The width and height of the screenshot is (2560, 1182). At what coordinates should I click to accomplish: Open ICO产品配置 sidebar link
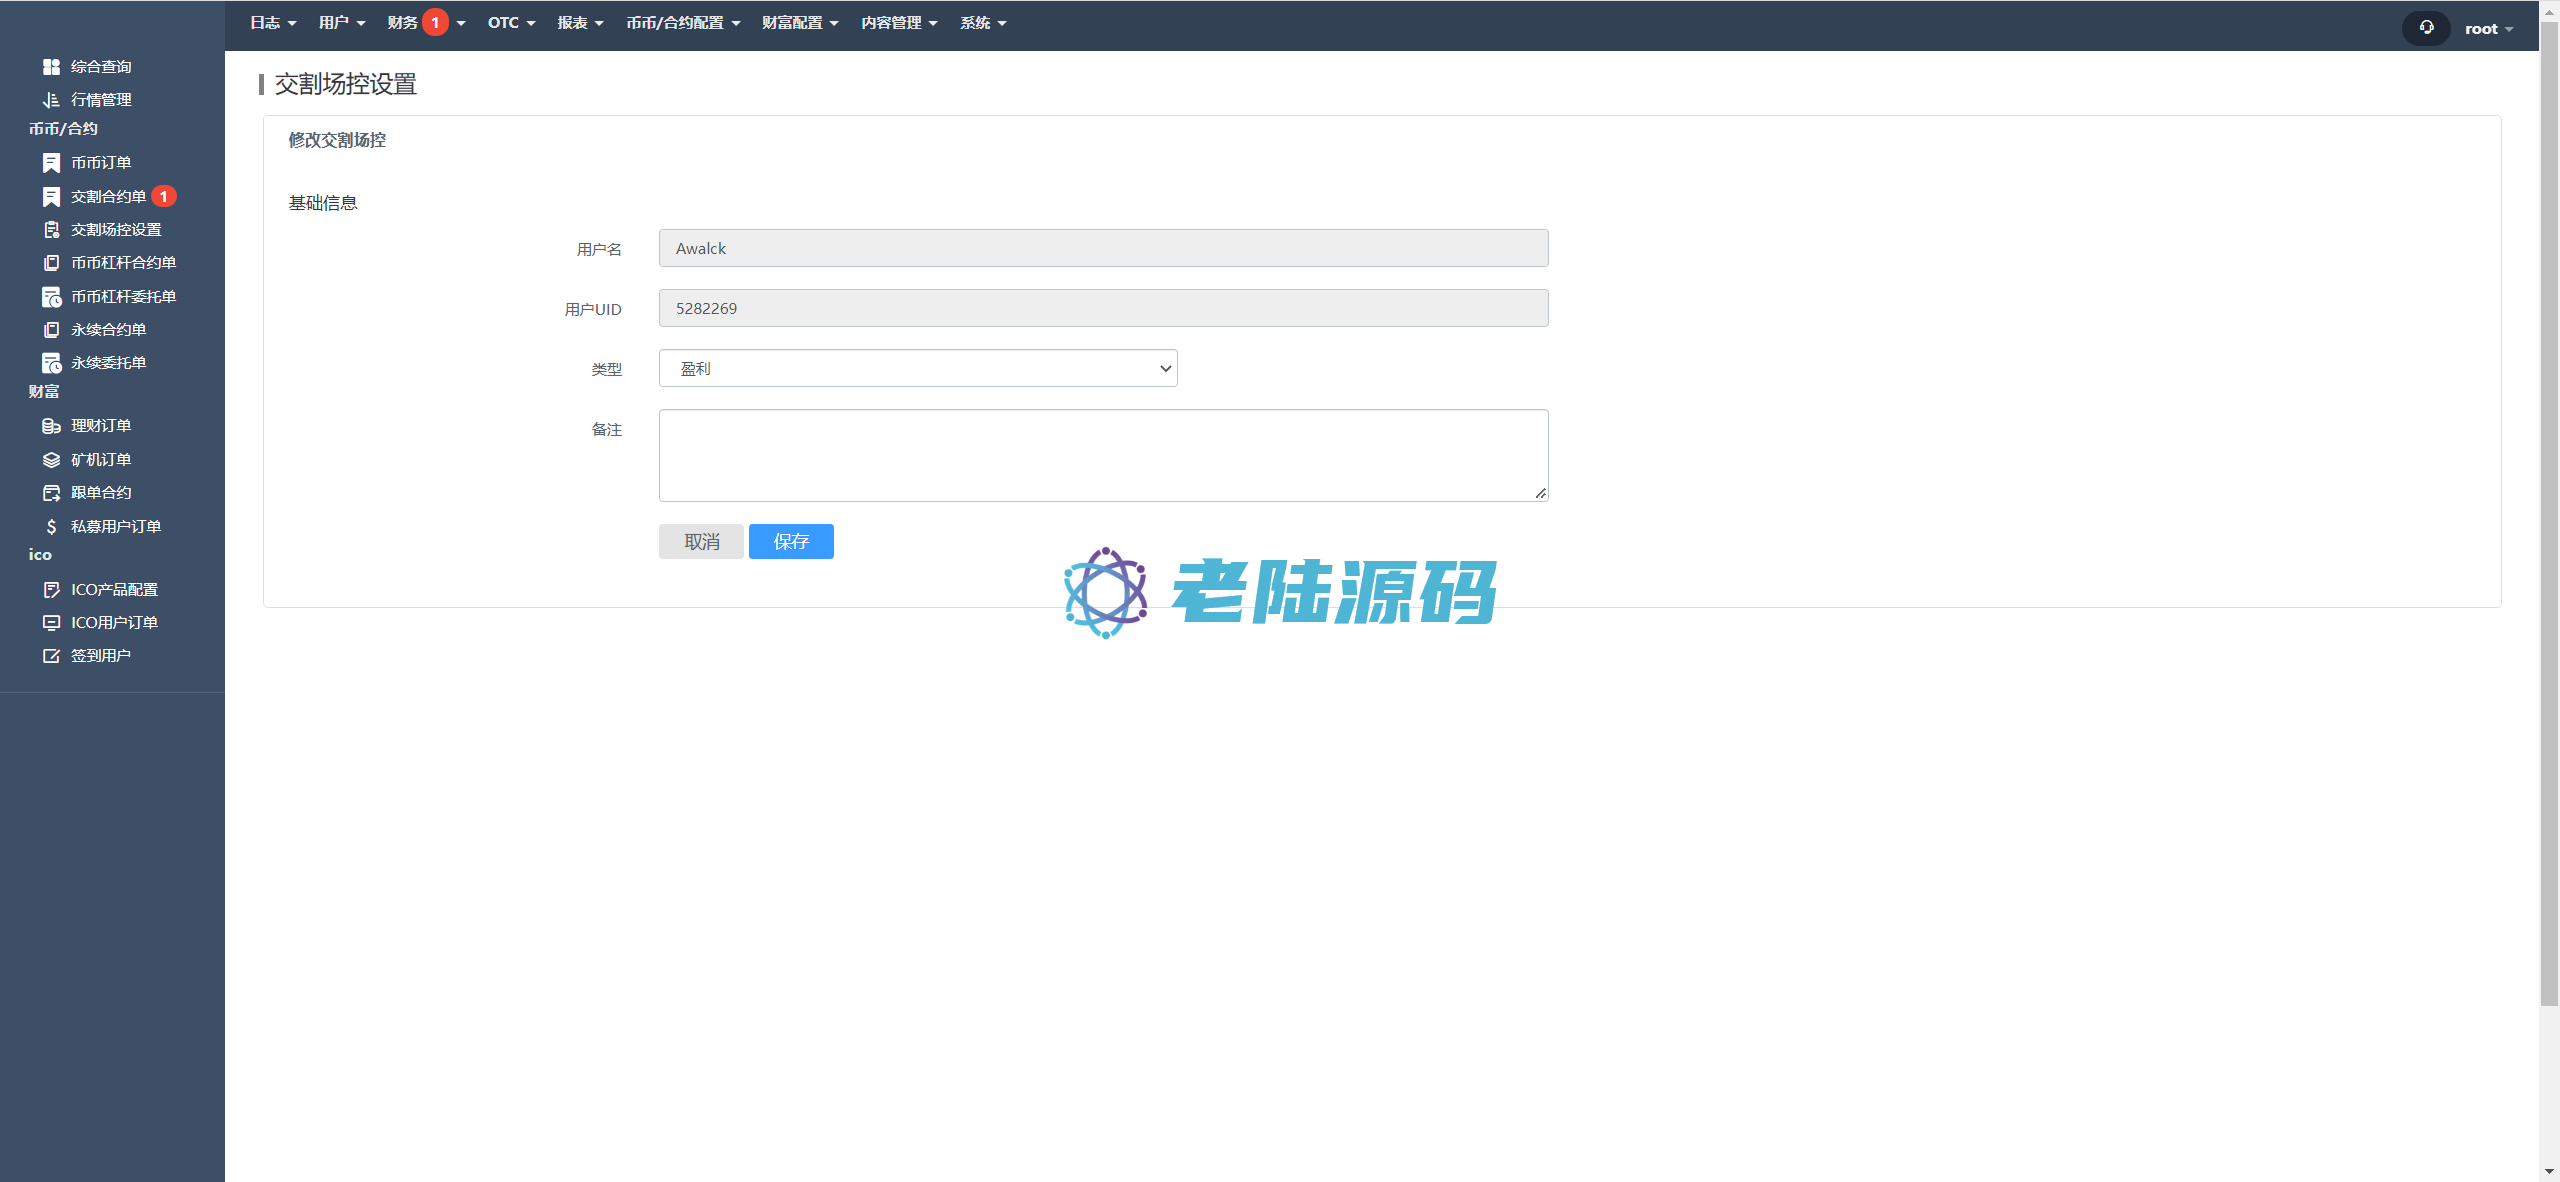115,590
